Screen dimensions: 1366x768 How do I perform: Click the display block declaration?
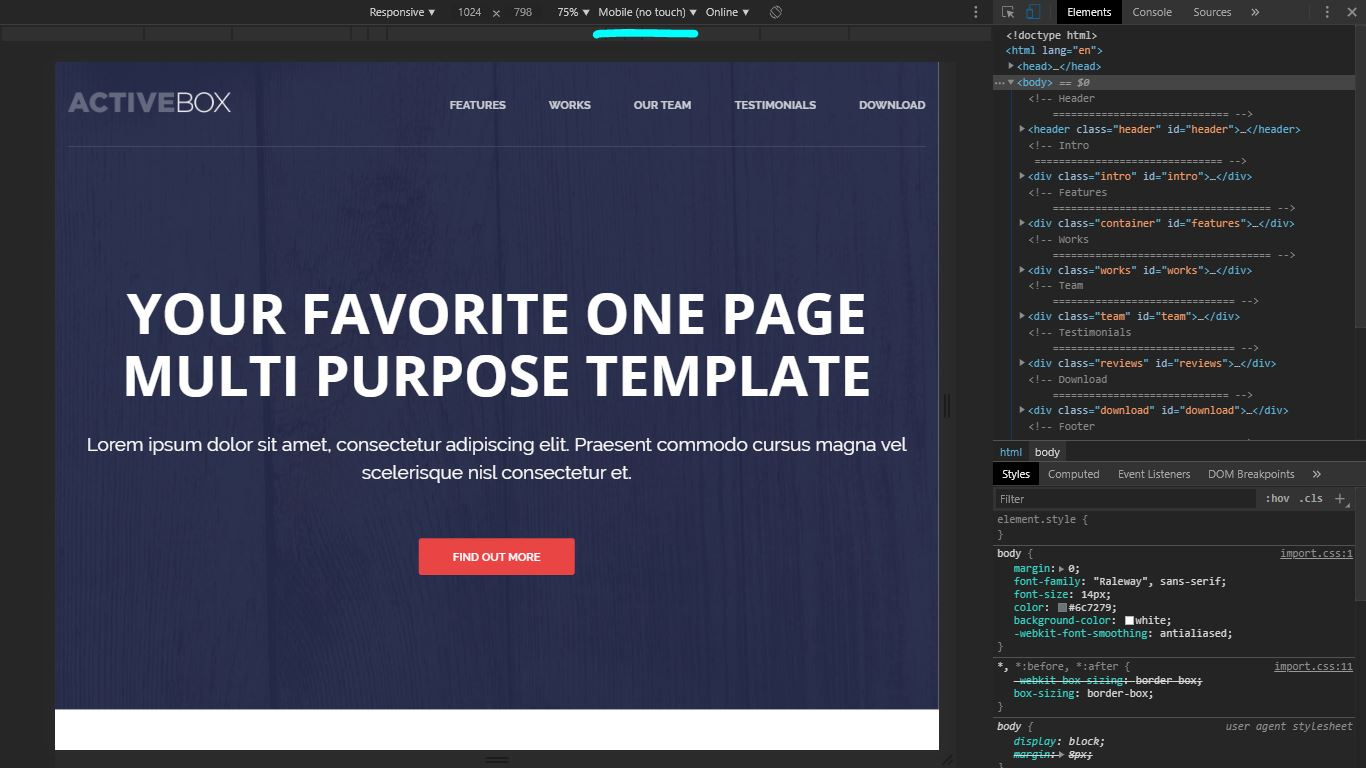coord(1058,741)
